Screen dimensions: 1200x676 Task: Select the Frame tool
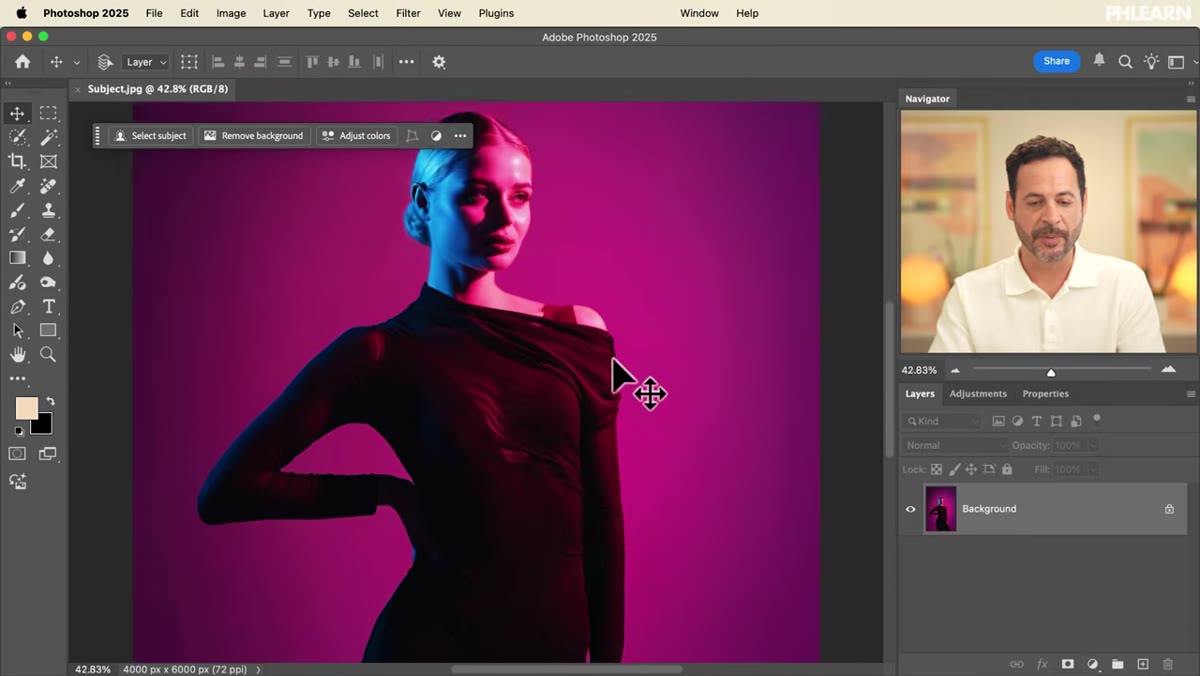coord(48,161)
